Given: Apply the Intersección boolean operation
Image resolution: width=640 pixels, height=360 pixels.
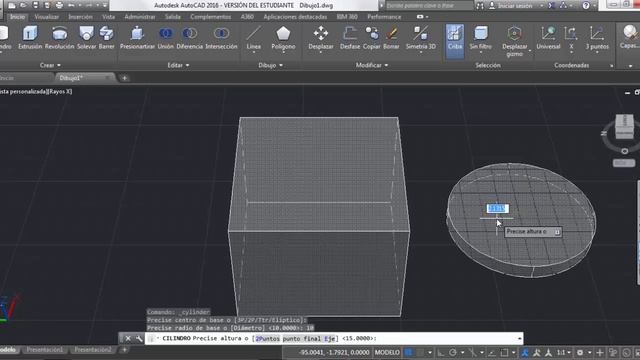Looking at the screenshot, I should click(221, 38).
